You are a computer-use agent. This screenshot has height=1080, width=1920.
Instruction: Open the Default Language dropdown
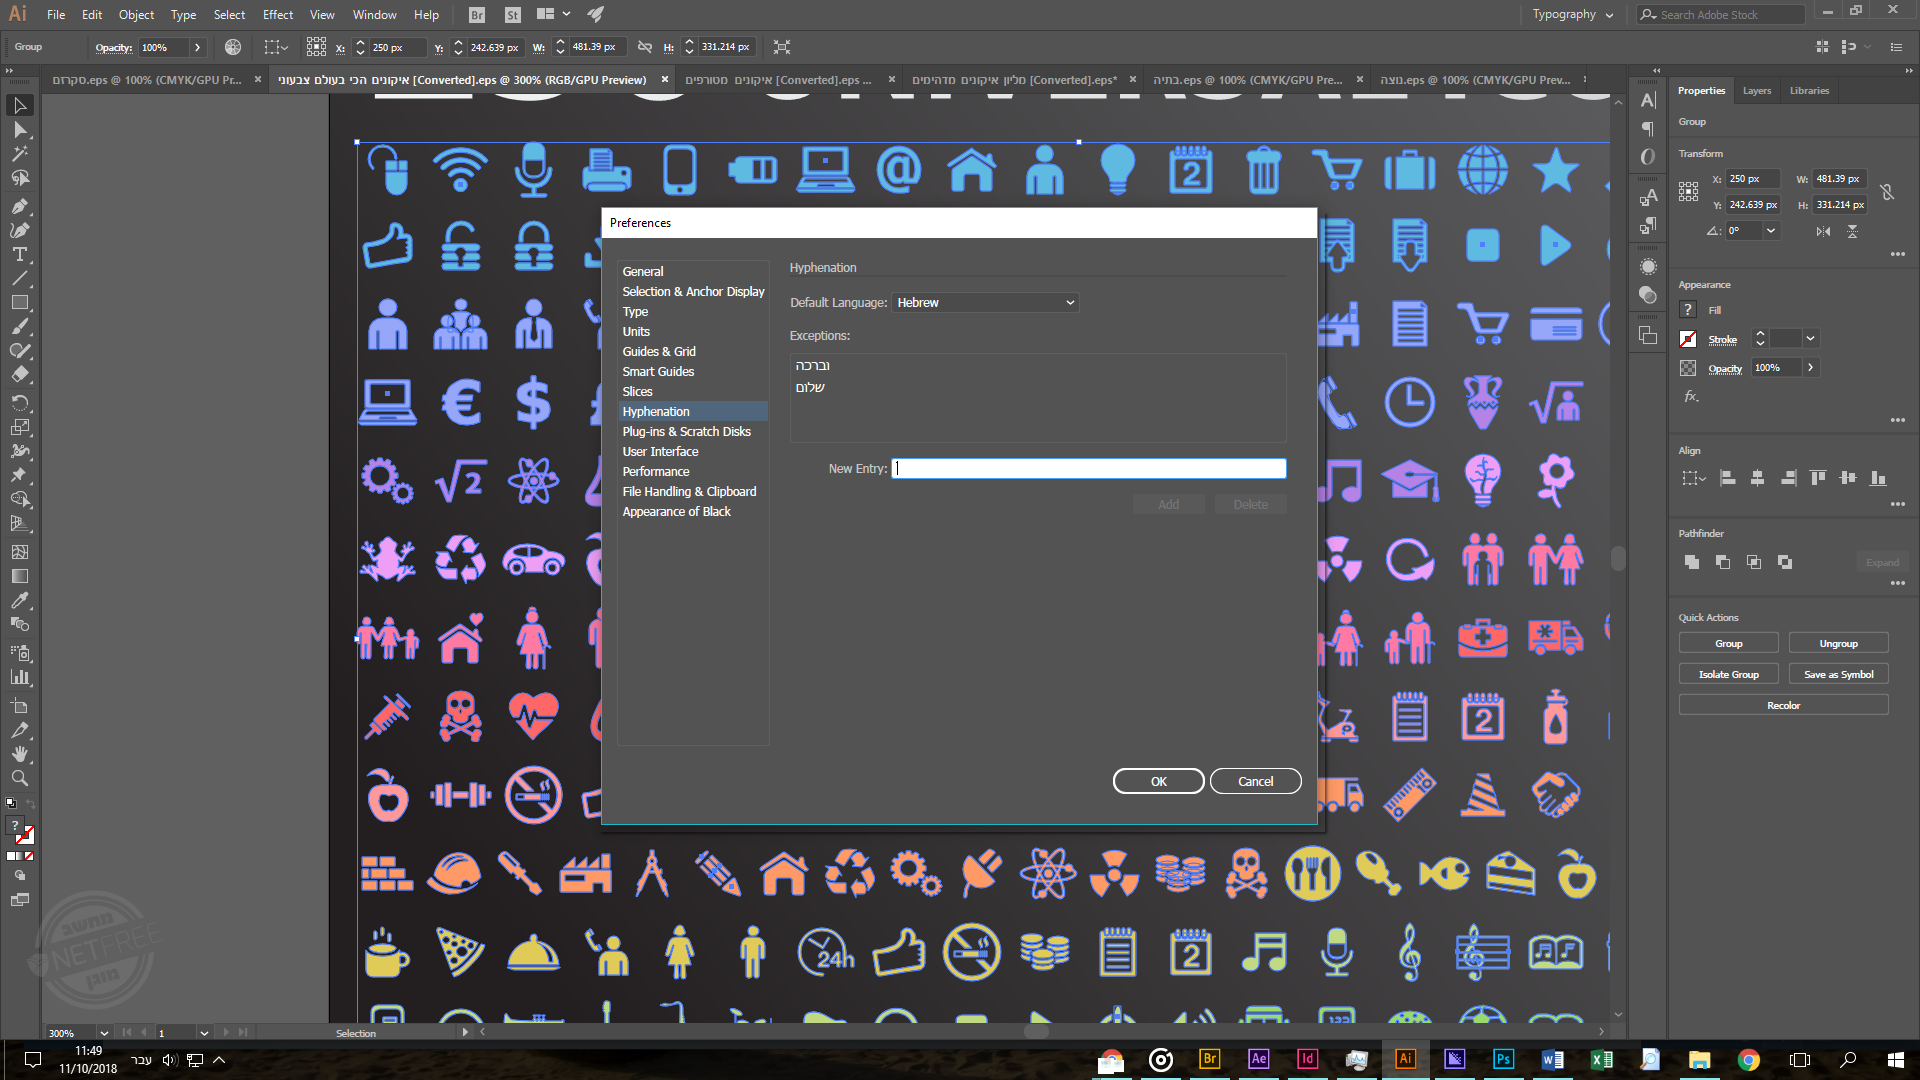point(985,303)
